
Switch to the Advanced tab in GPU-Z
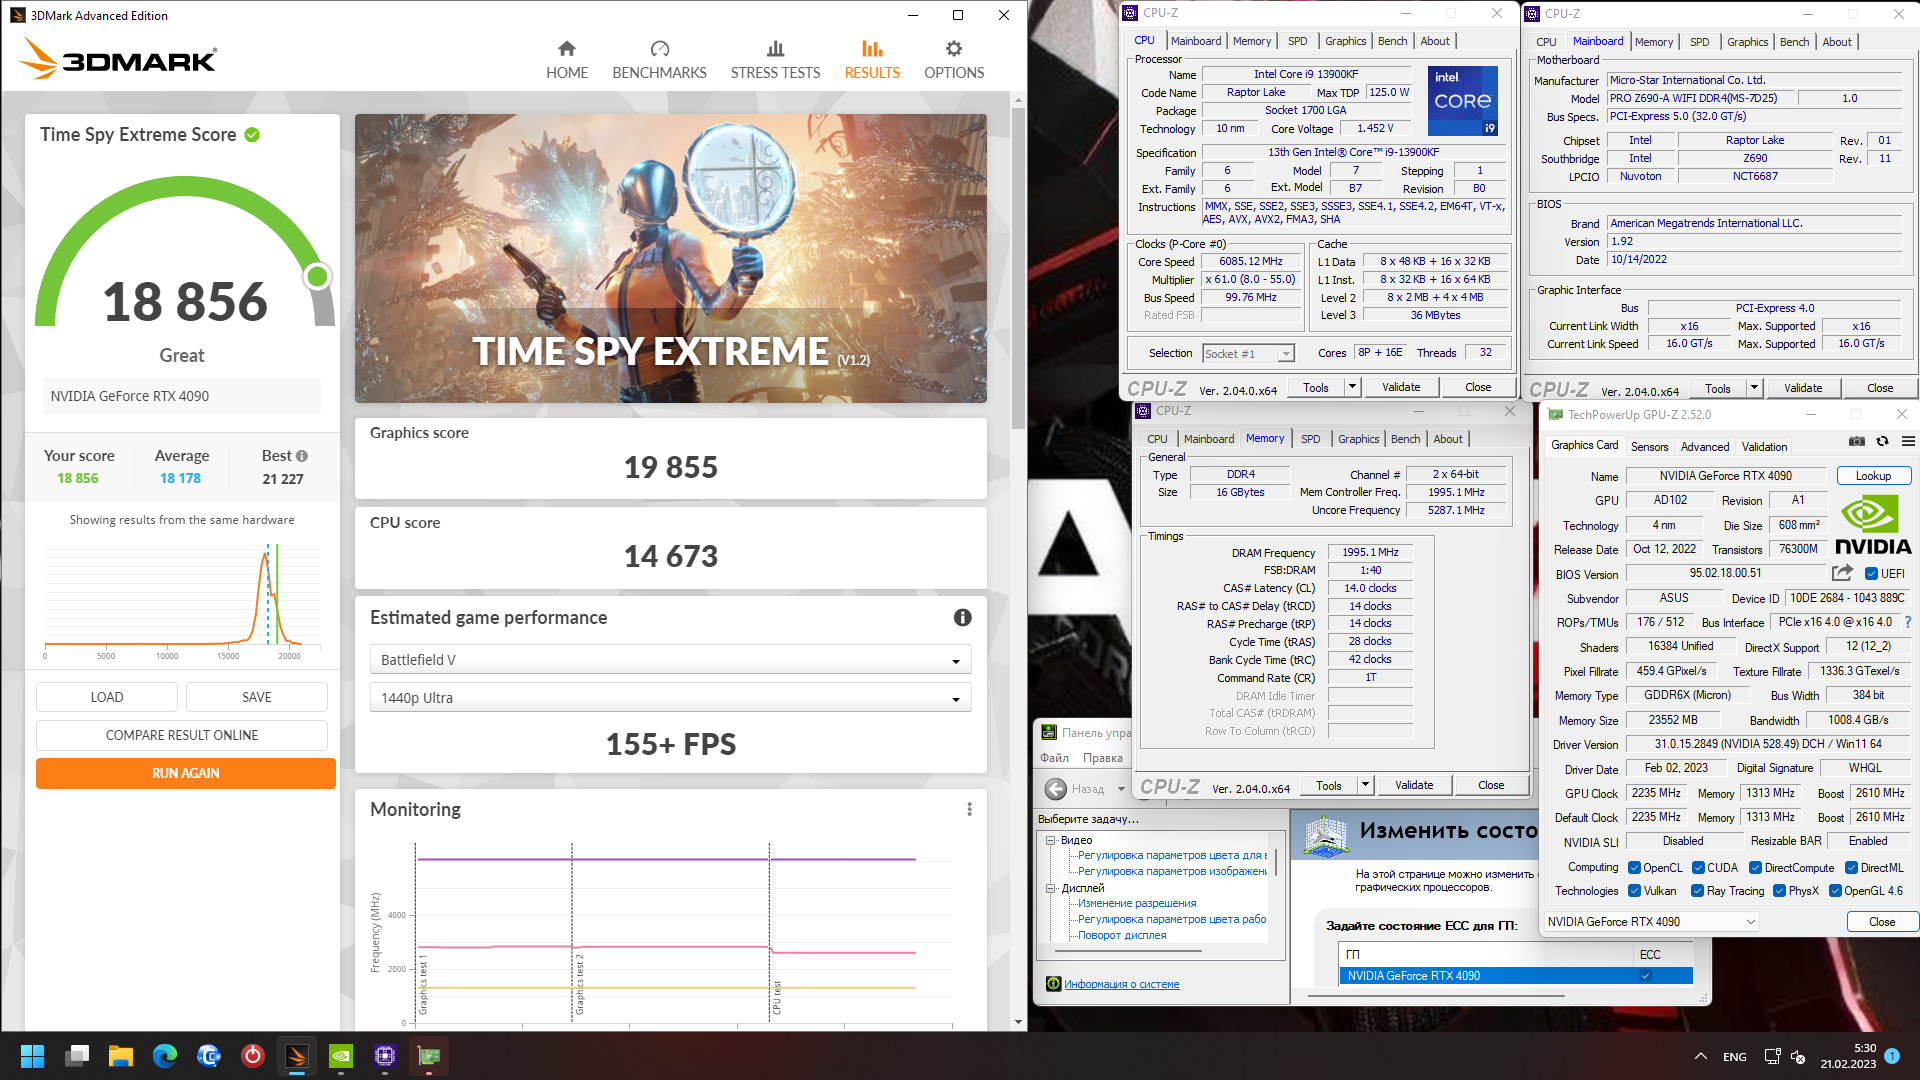click(x=1704, y=447)
